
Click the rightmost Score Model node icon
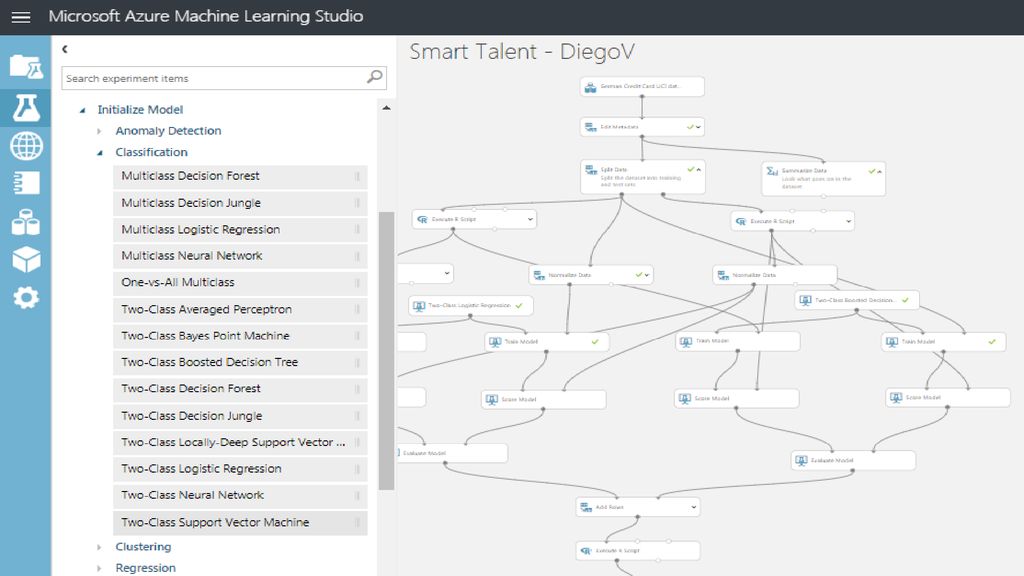(896, 398)
